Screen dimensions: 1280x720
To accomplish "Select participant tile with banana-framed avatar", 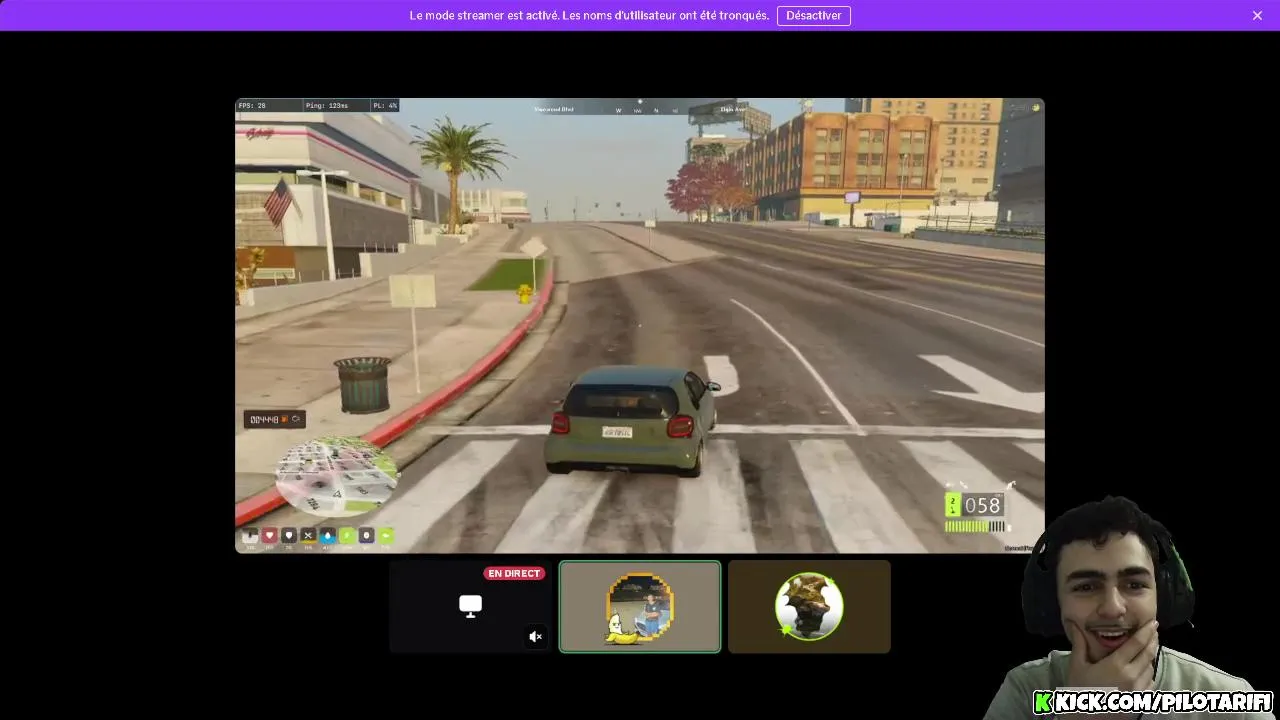I will point(640,606).
